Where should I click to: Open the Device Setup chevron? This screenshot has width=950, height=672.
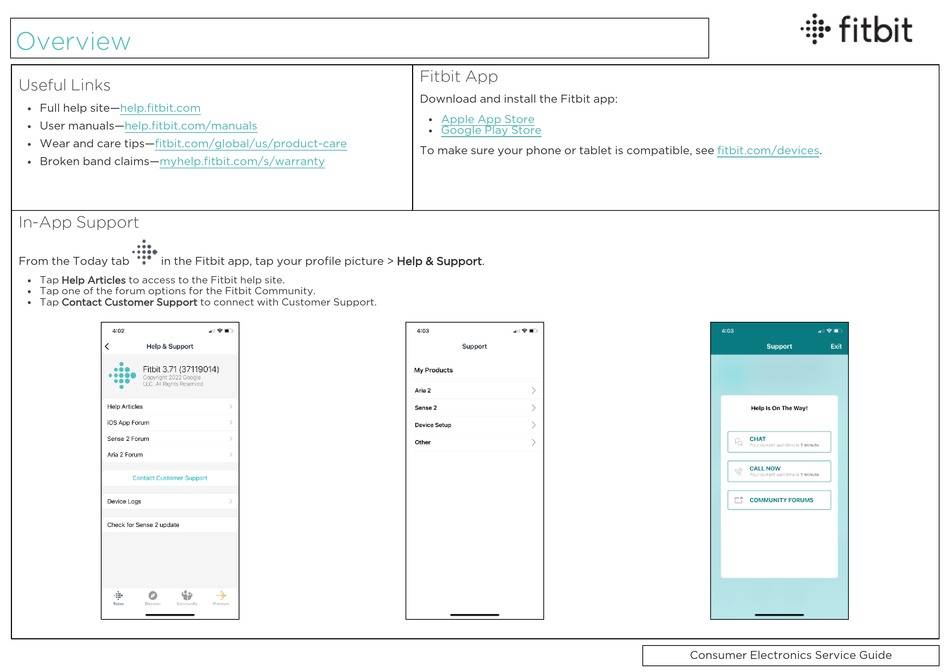coord(533,425)
